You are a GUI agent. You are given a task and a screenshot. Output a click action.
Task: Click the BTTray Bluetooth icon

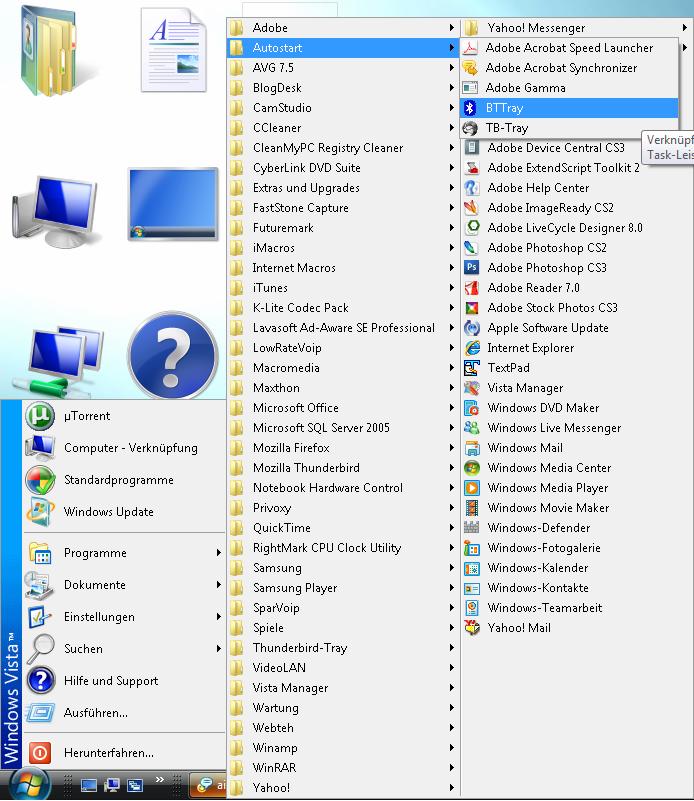point(470,108)
